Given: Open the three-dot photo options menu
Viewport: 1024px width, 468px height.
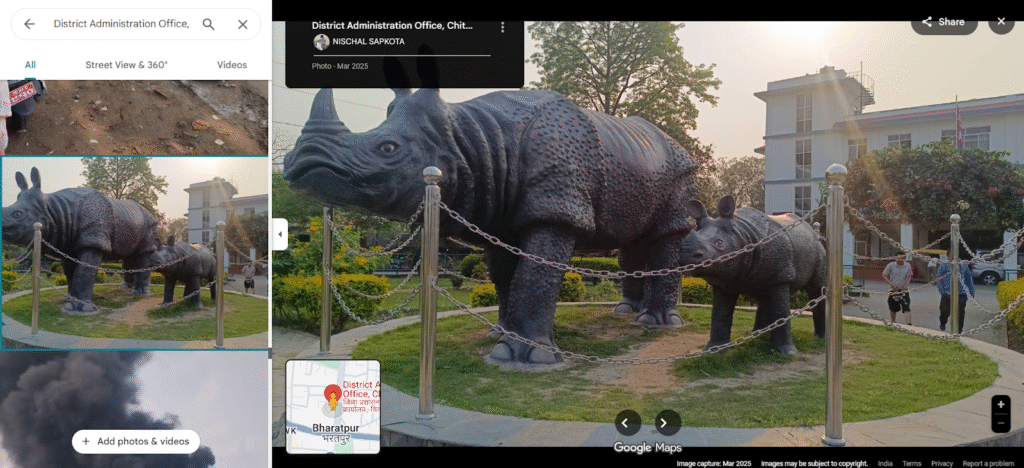Looking at the screenshot, I should click(x=502, y=27).
